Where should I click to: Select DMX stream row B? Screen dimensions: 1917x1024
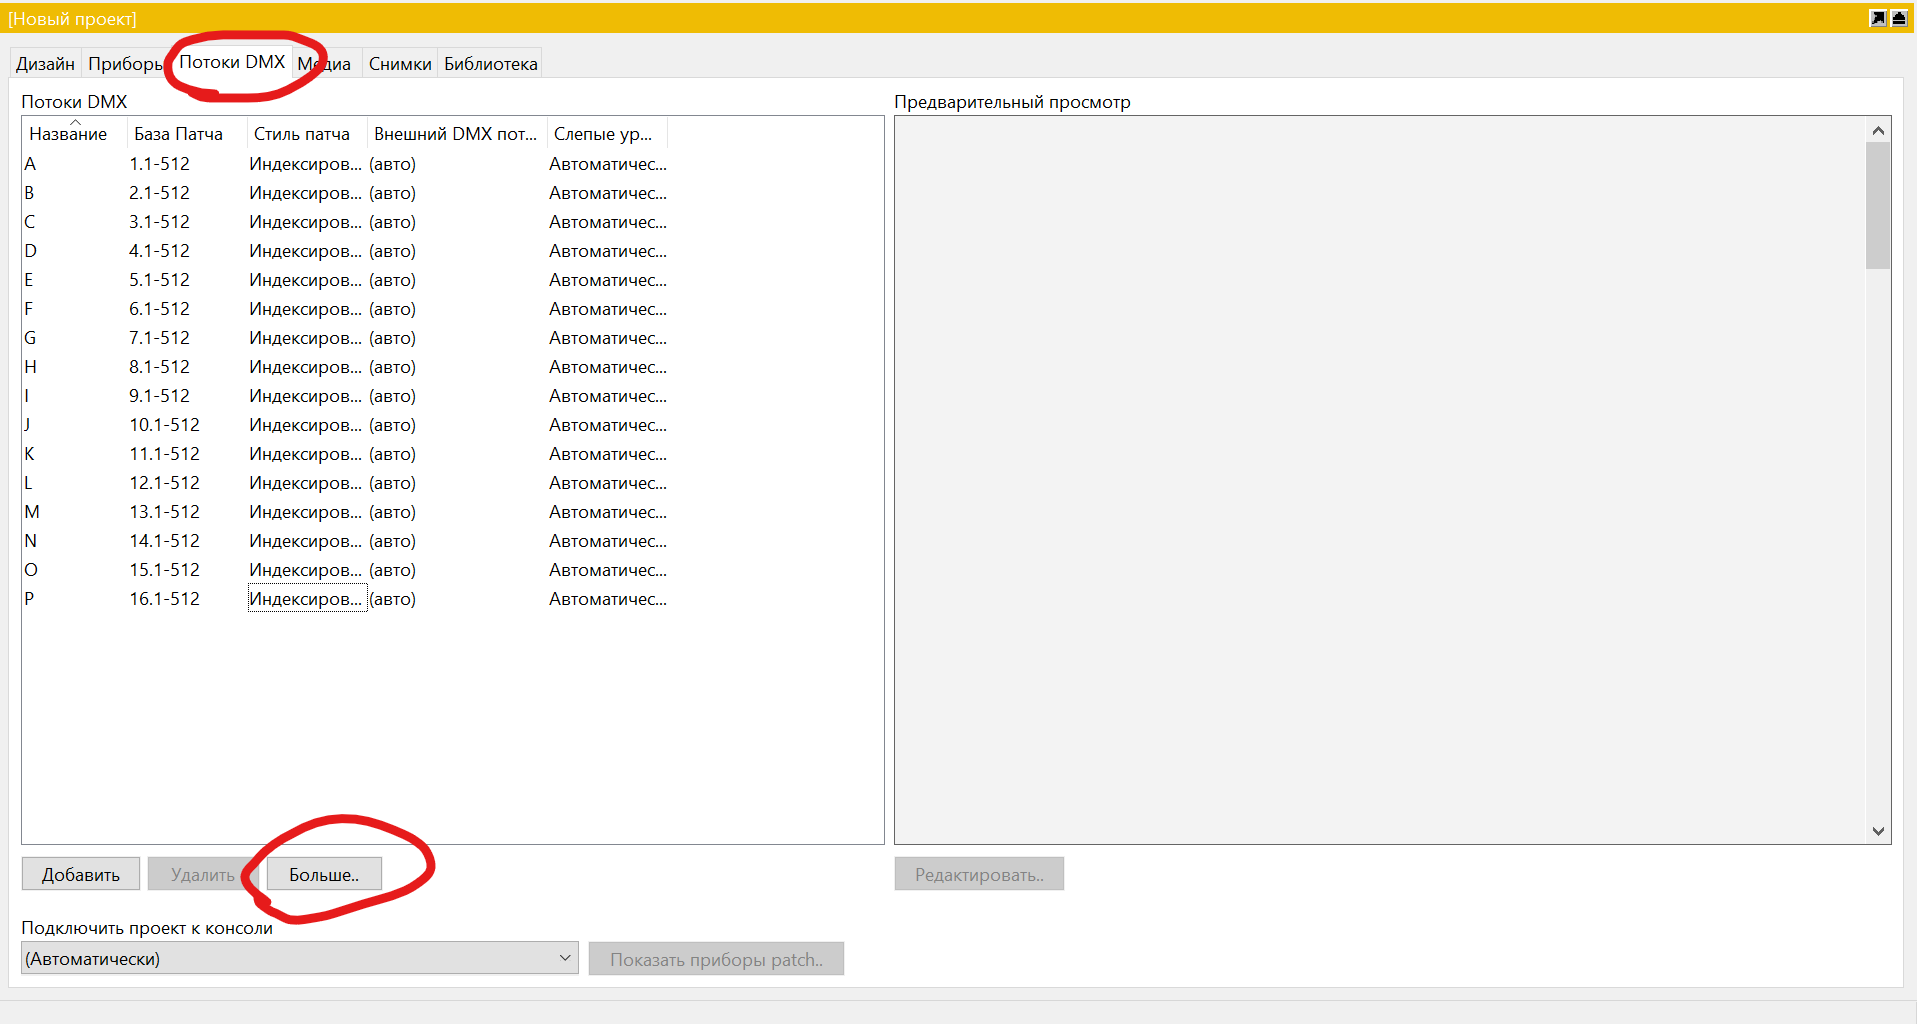[x=345, y=193]
